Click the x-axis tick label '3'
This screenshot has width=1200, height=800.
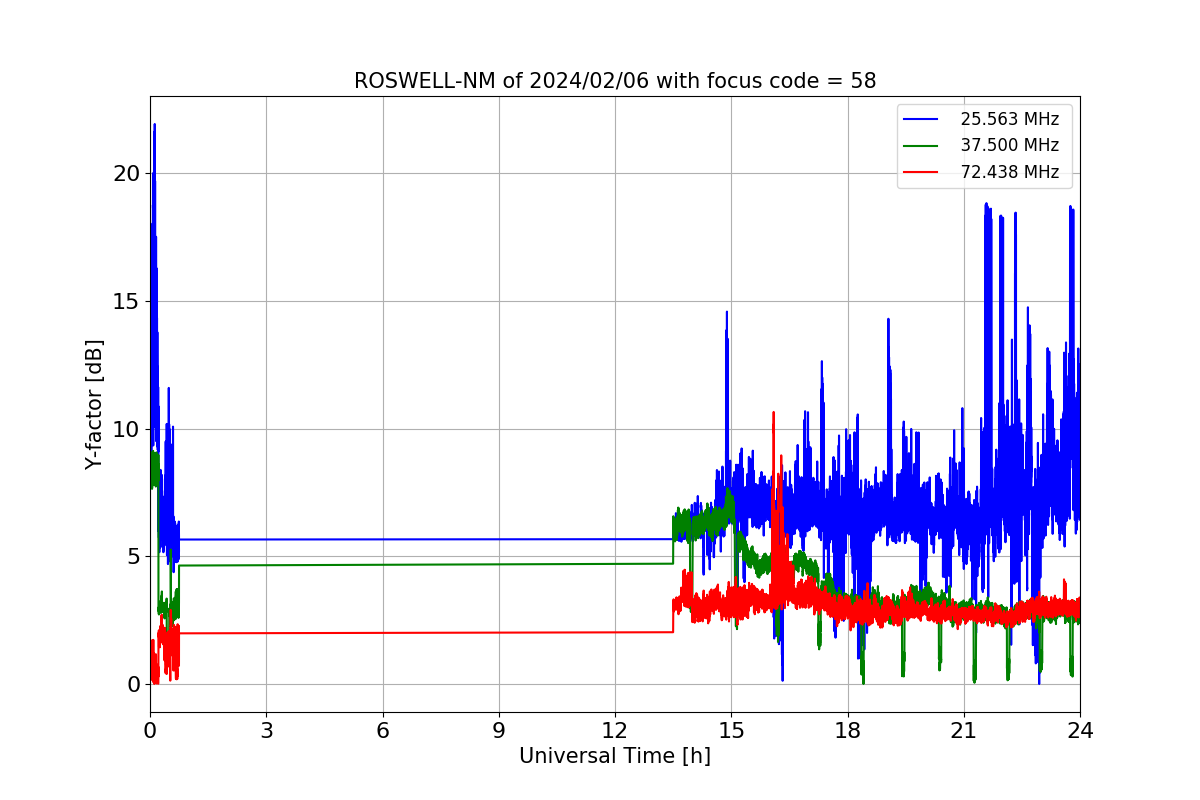point(266,731)
